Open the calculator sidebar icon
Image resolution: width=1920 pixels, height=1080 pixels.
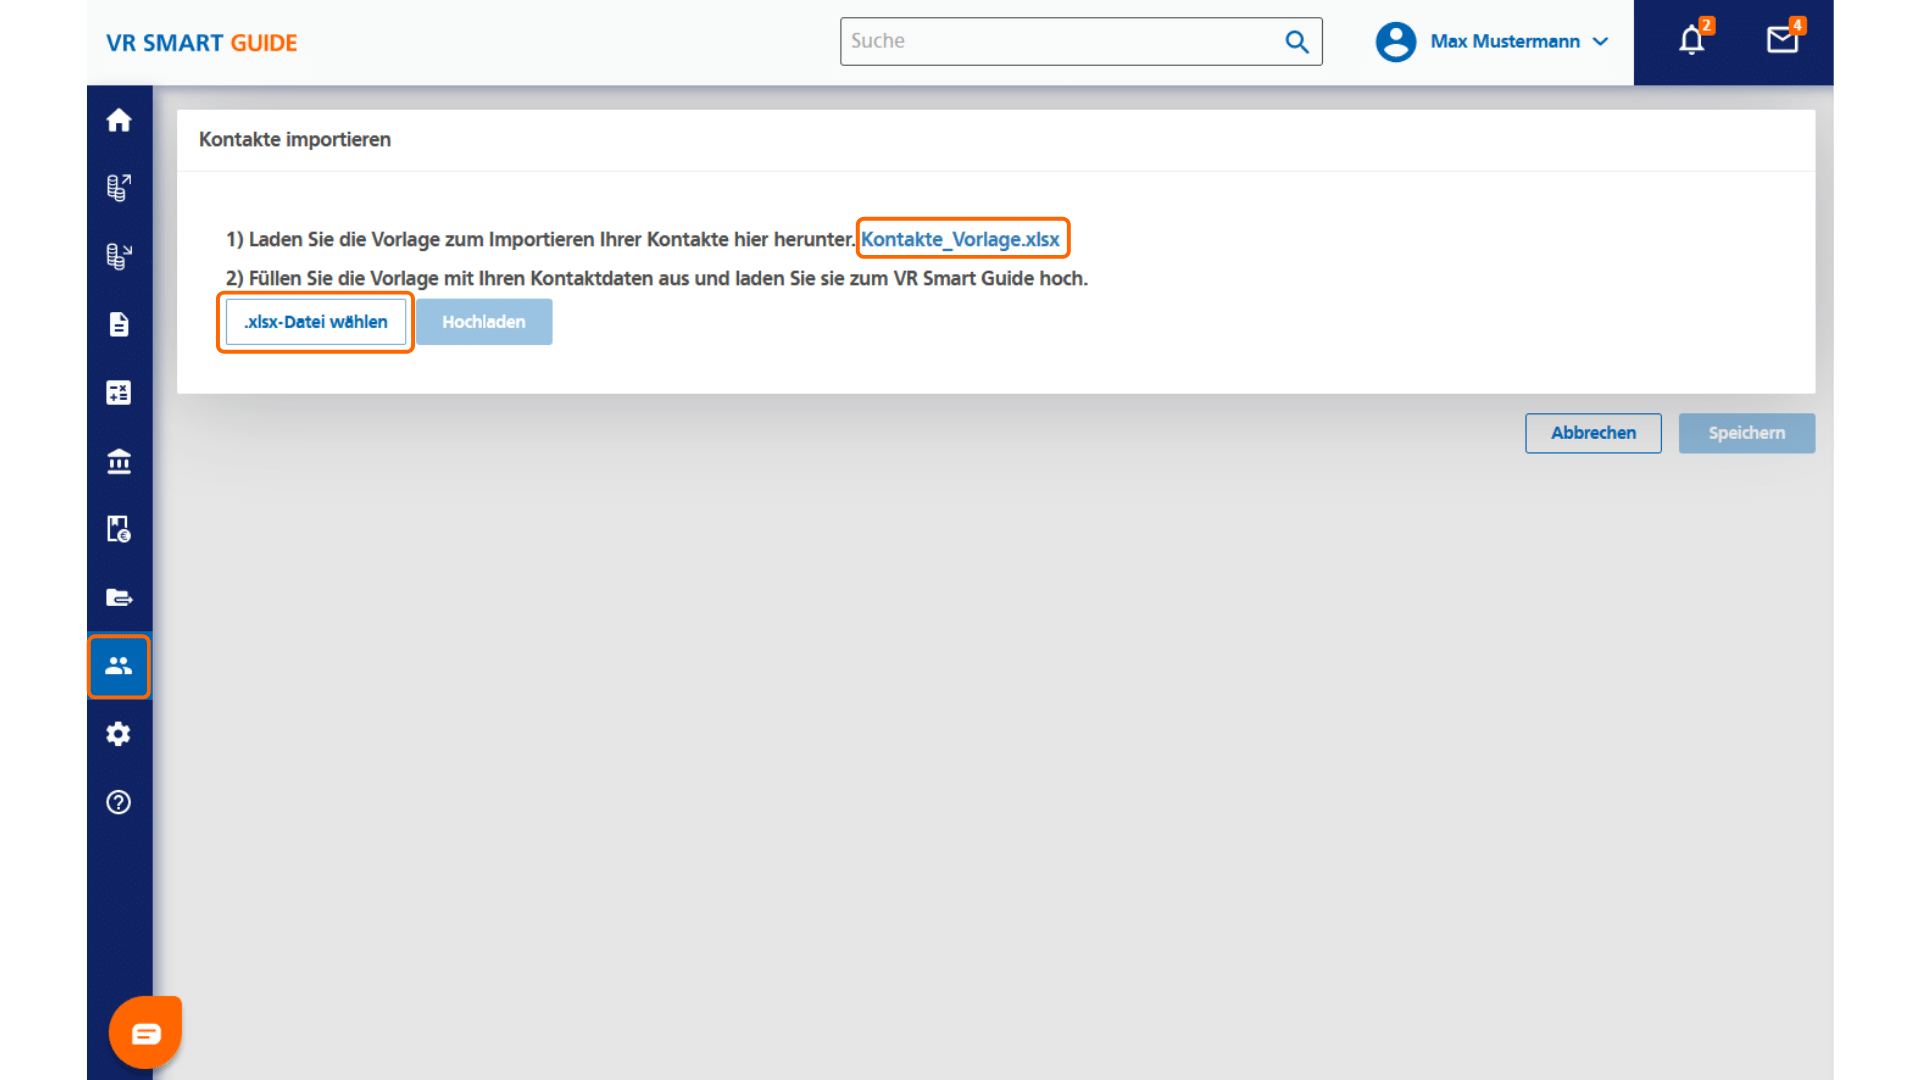(119, 393)
